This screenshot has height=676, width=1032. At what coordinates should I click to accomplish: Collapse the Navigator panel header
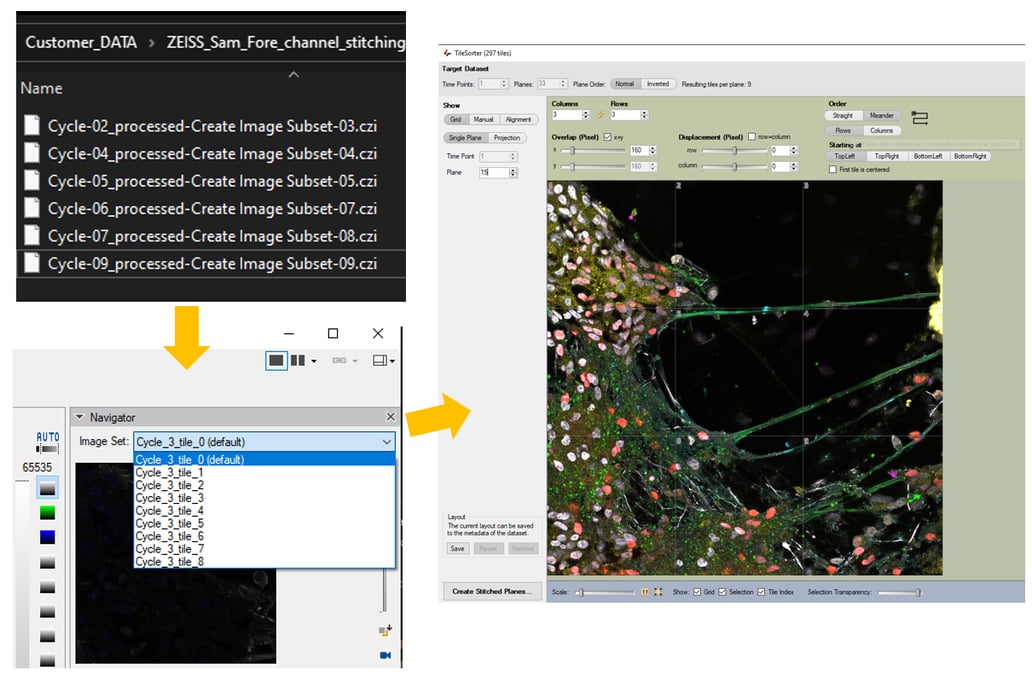[x=78, y=417]
